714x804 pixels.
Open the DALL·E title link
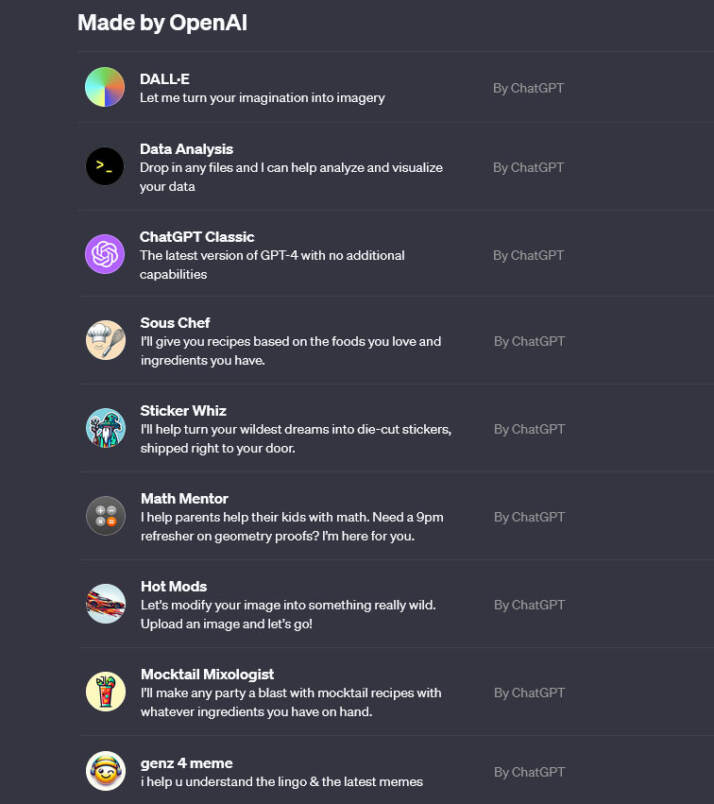[165, 79]
